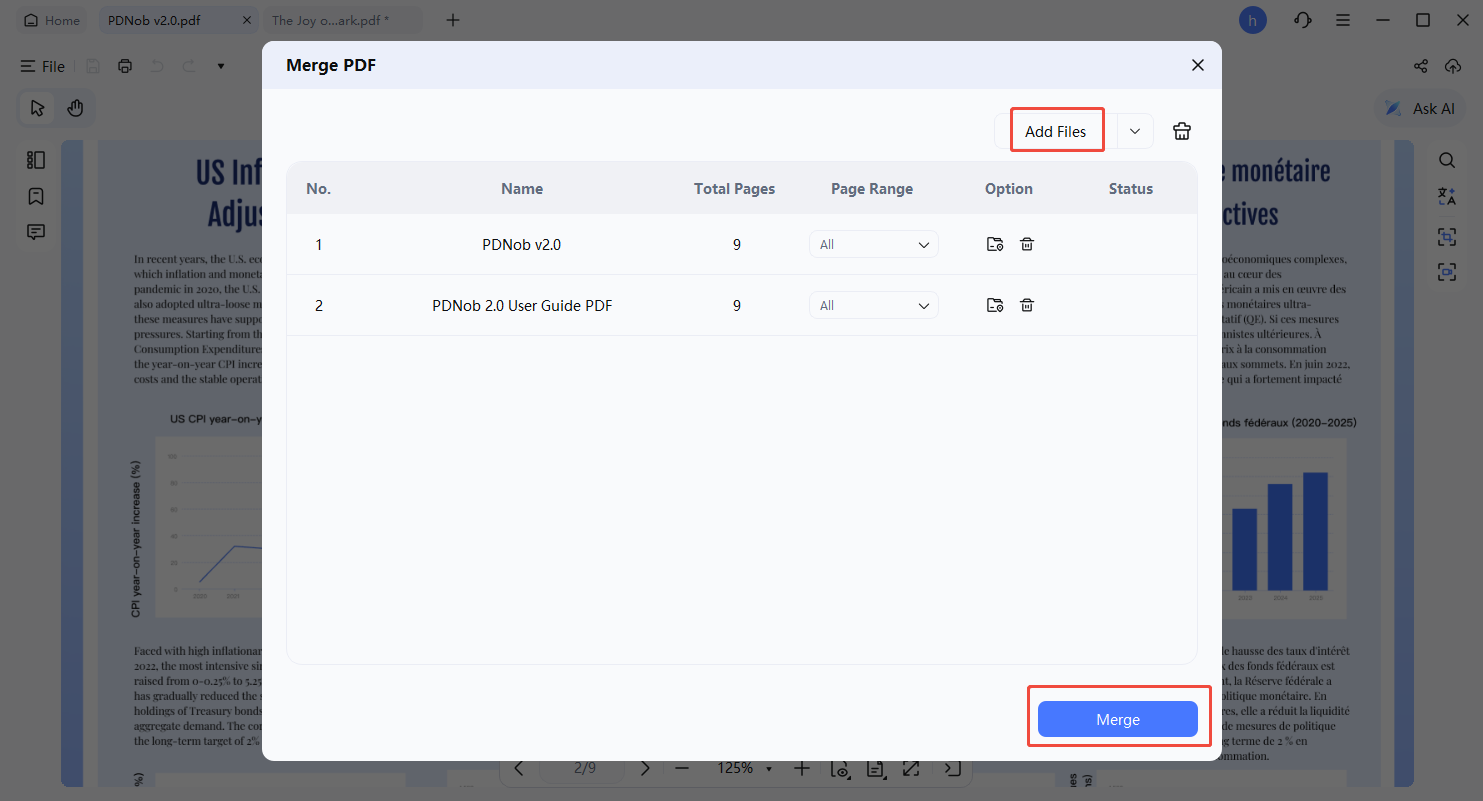Open the Comments panel
This screenshot has width=1483, height=801.
click(36, 232)
